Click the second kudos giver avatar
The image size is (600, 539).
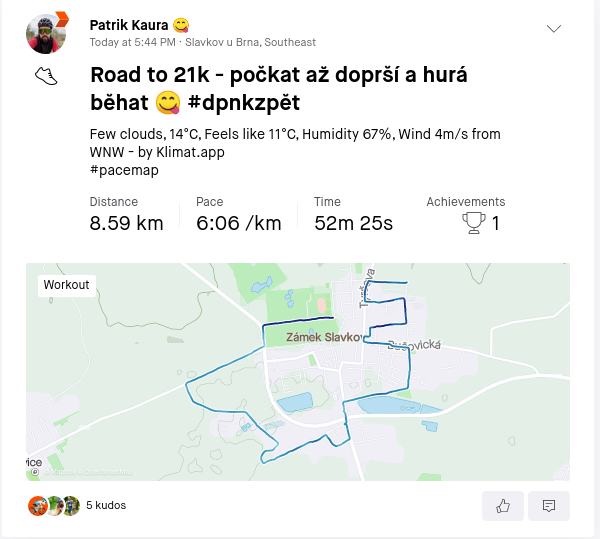click(x=54, y=506)
